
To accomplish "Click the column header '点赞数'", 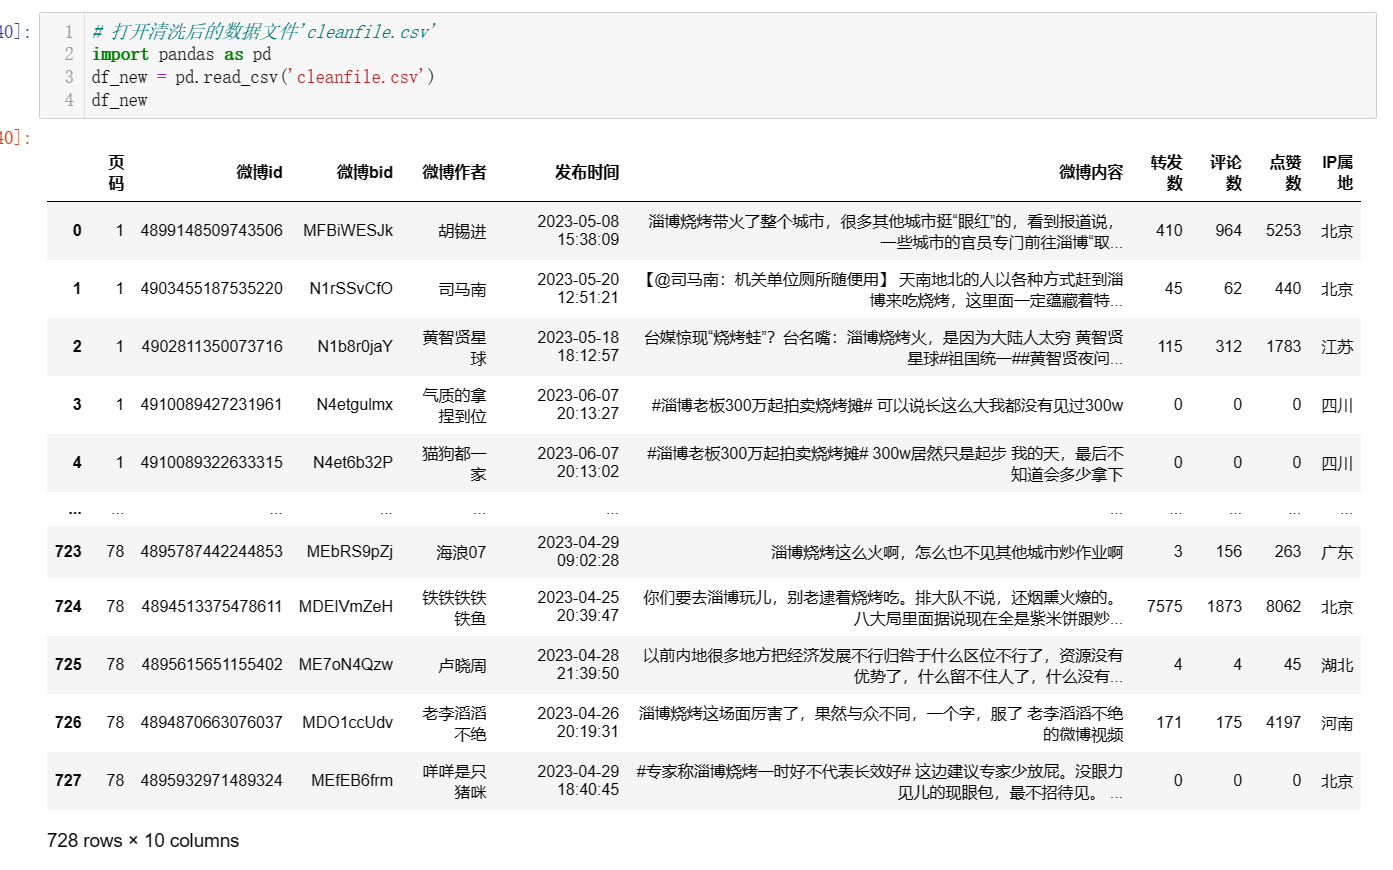I will point(1285,172).
